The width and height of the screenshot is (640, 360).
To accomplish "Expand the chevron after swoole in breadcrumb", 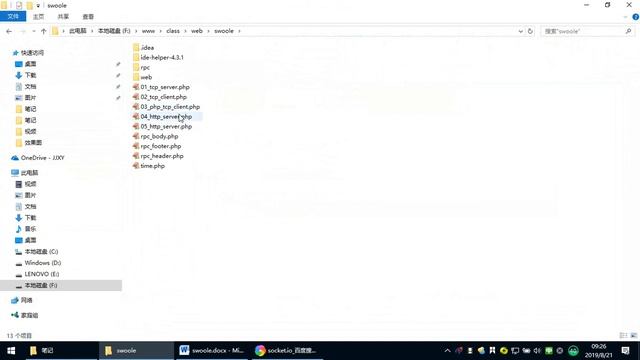I will point(239,31).
